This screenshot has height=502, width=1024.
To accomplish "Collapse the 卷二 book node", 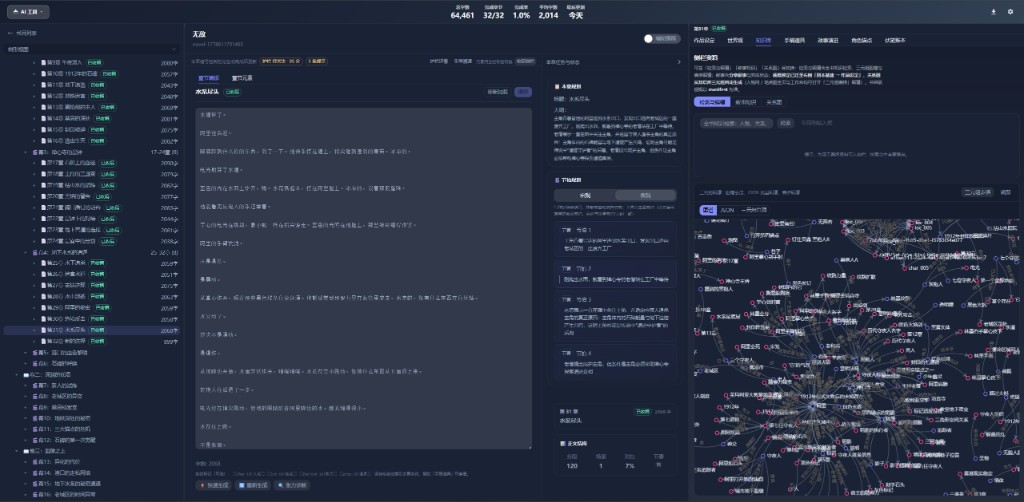I will coord(17,374).
